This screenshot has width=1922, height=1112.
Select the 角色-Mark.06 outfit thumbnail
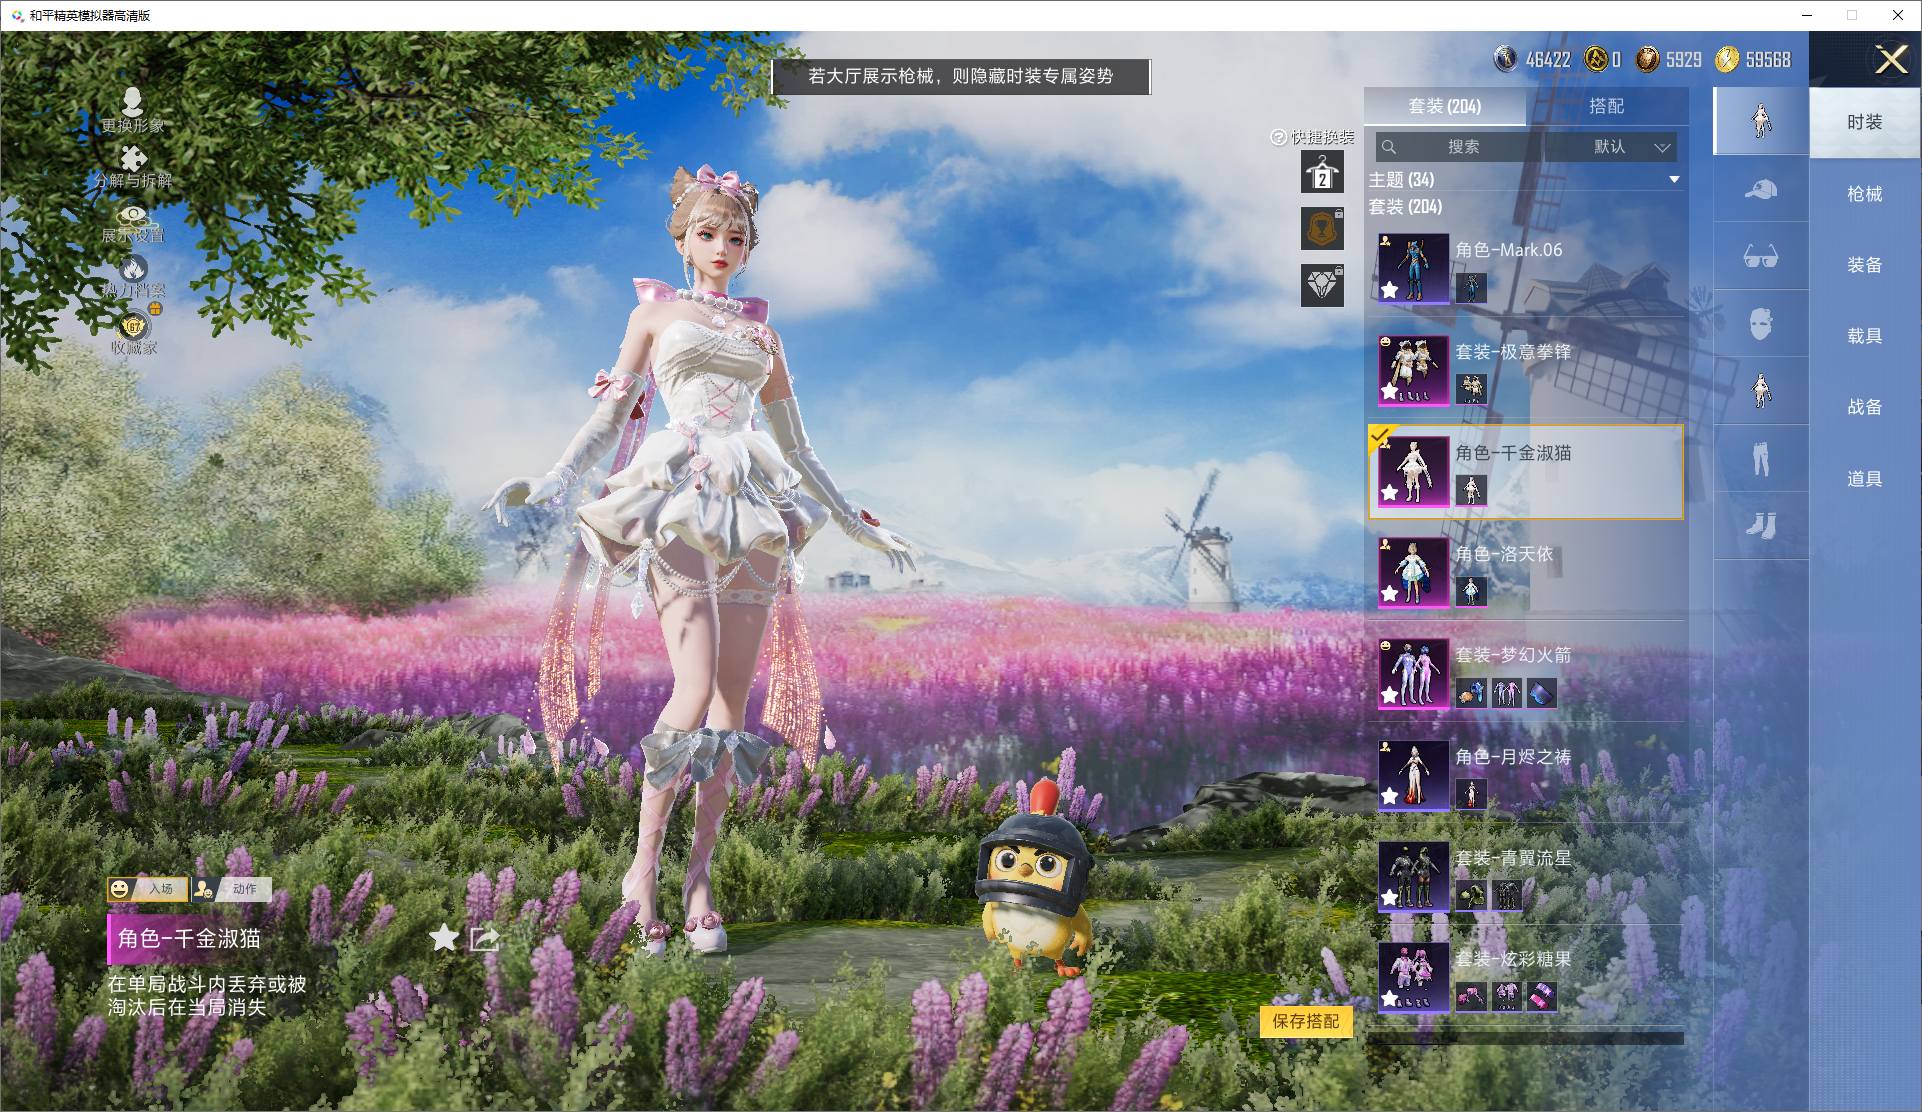[x=1413, y=269]
